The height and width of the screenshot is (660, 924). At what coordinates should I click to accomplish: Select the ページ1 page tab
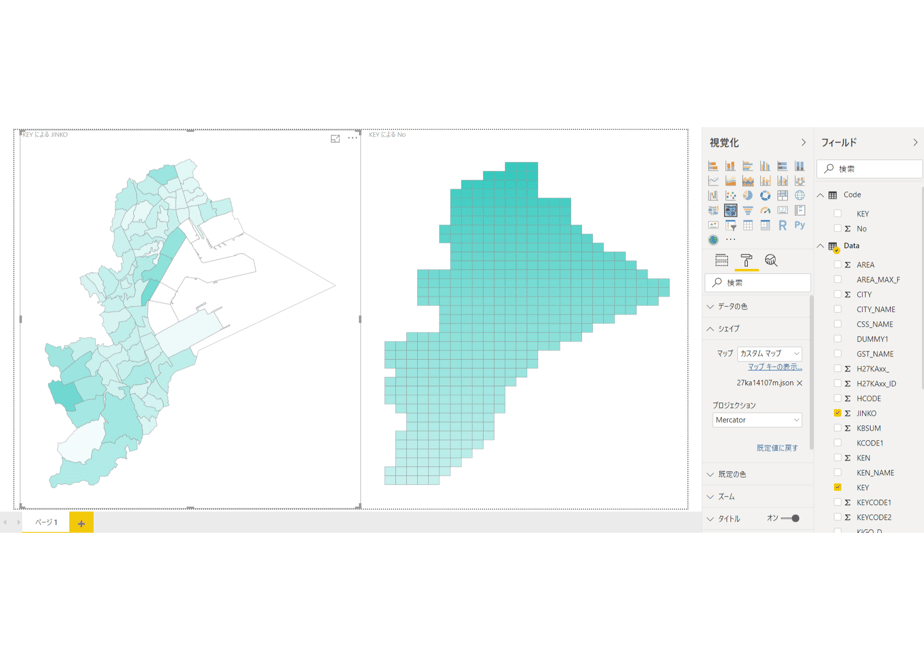click(x=46, y=522)
